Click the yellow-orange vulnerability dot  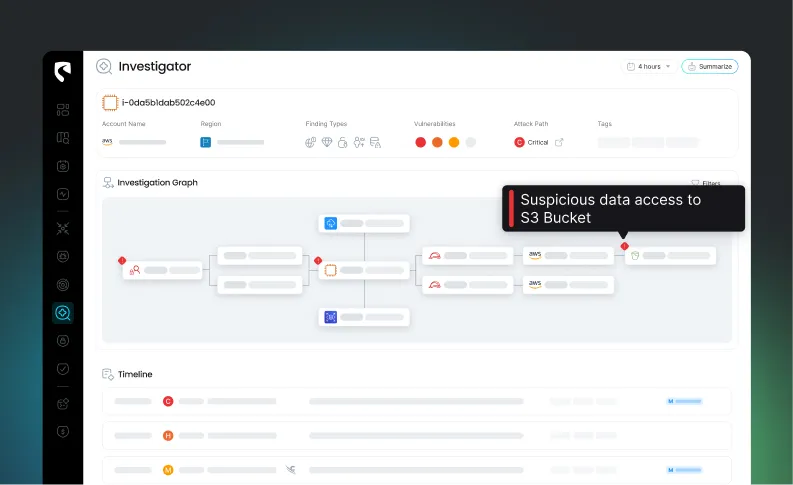454,143
